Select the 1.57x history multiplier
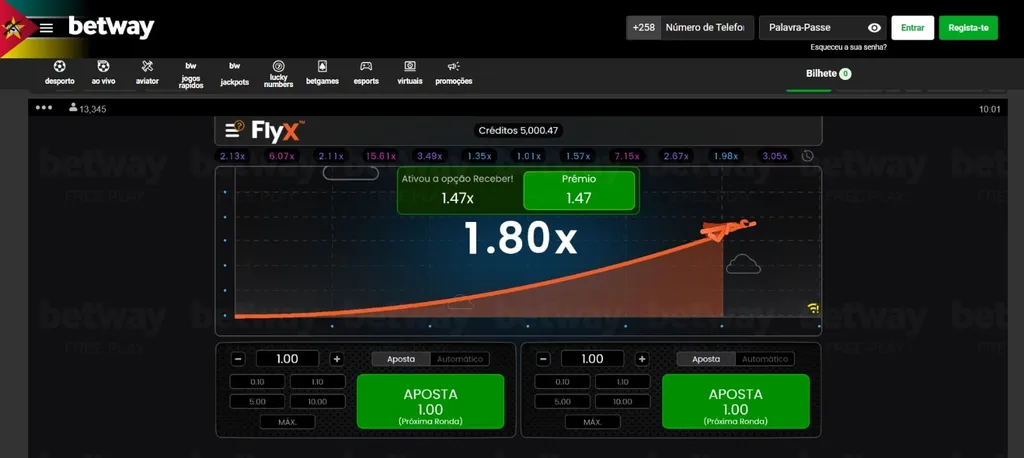The width and height of the screenshot is (1024, 458). [x=577, y=156]
